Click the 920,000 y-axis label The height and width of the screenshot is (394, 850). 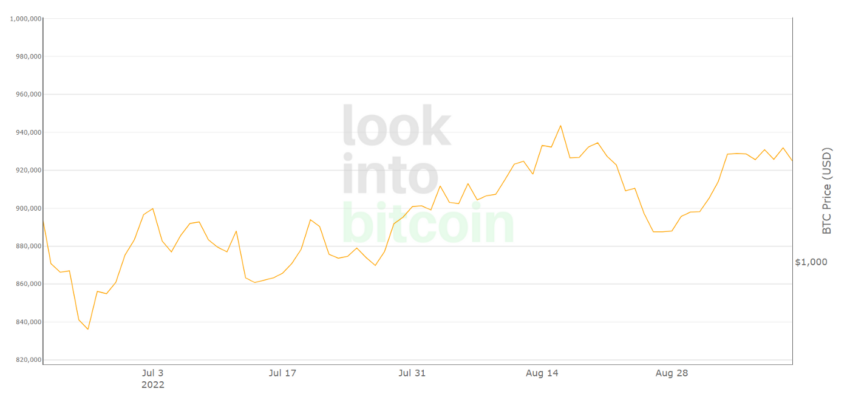(28, 170)
